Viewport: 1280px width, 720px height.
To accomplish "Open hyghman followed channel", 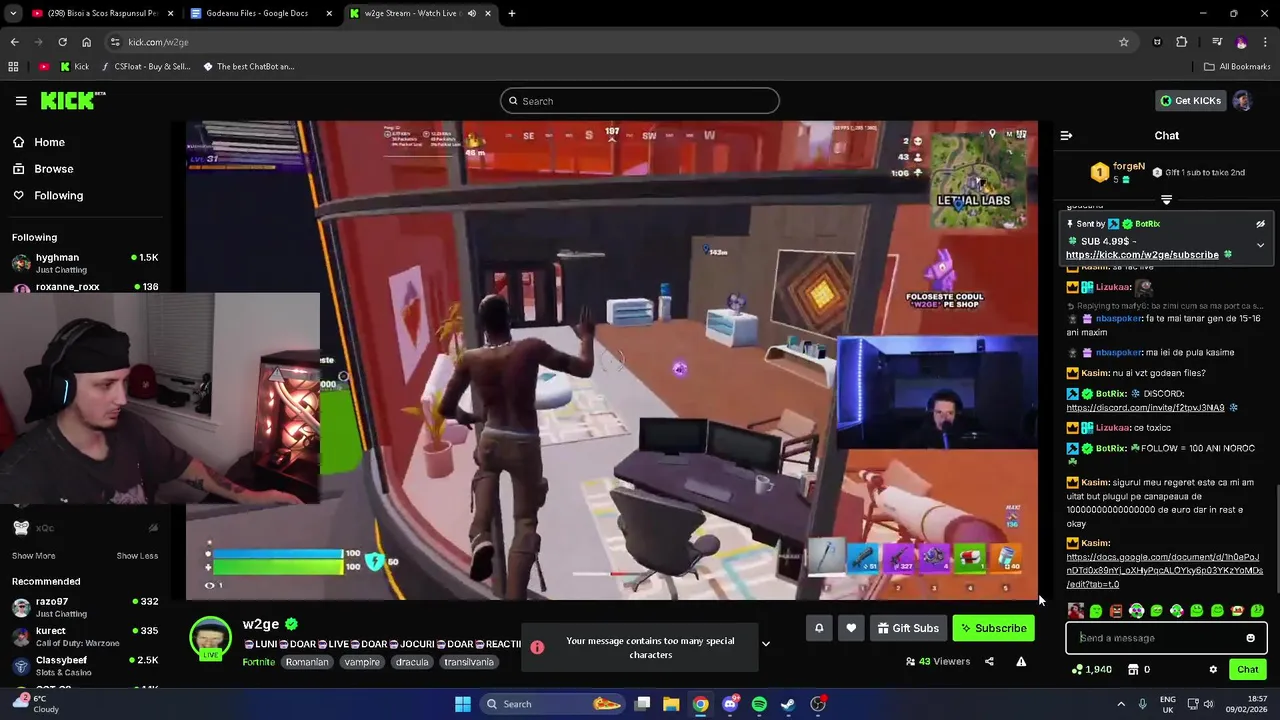I will [85, 263].
